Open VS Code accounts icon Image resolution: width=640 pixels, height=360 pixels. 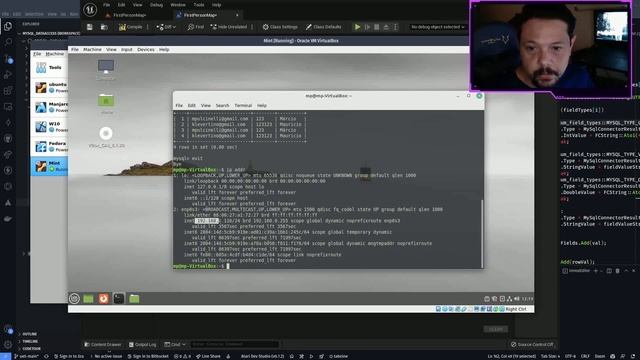[x=8, y=330]
